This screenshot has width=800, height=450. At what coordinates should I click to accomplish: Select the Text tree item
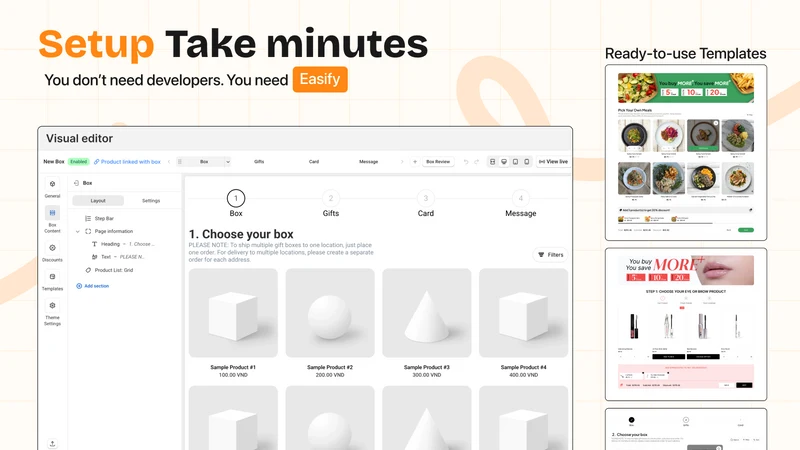tap(118, 257)
